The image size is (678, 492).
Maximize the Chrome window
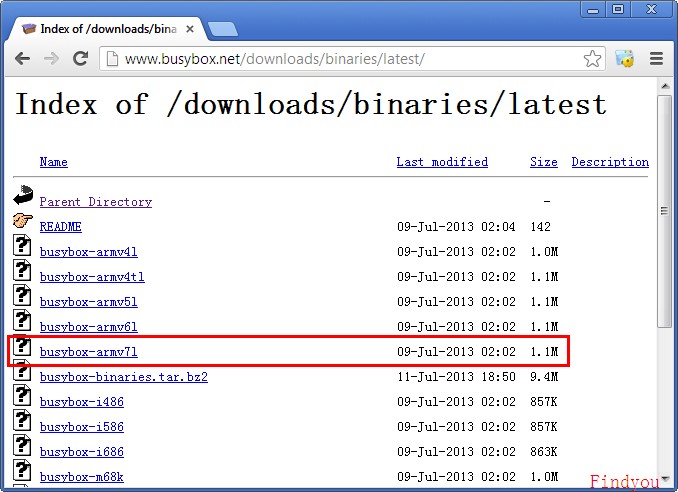(x=618, y=9)
